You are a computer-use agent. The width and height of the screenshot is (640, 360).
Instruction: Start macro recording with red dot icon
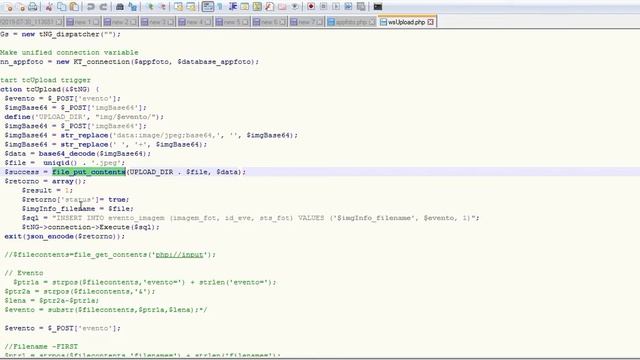tap(311, 7)
